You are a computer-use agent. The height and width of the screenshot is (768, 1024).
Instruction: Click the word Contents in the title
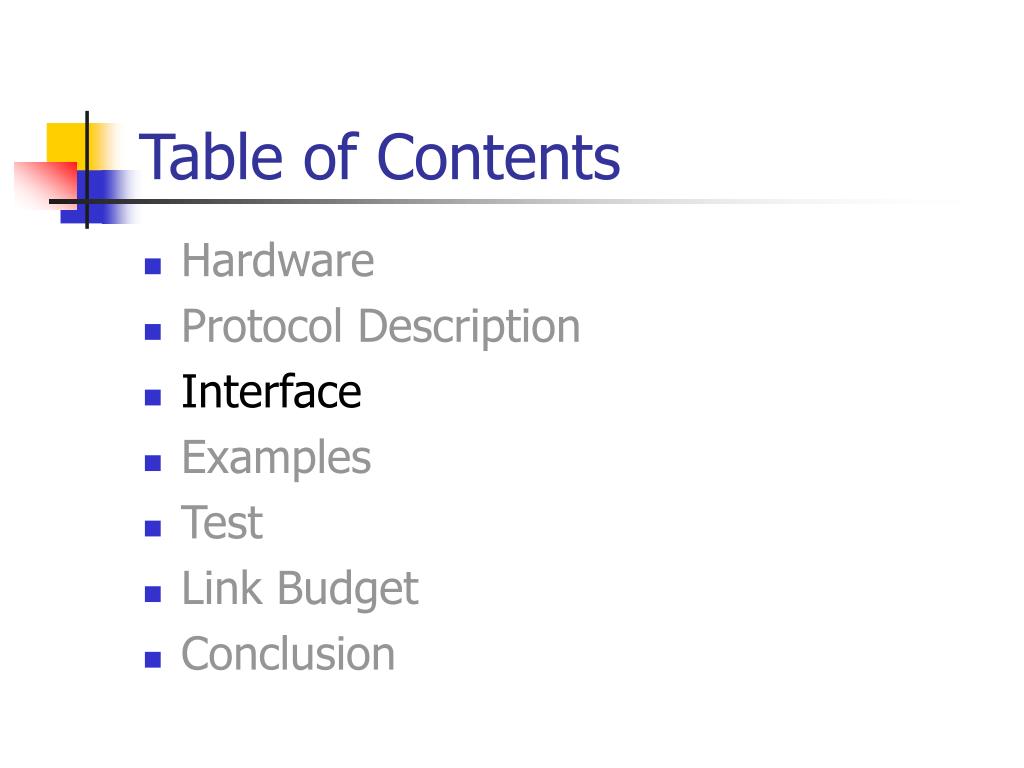click(499, 157)
